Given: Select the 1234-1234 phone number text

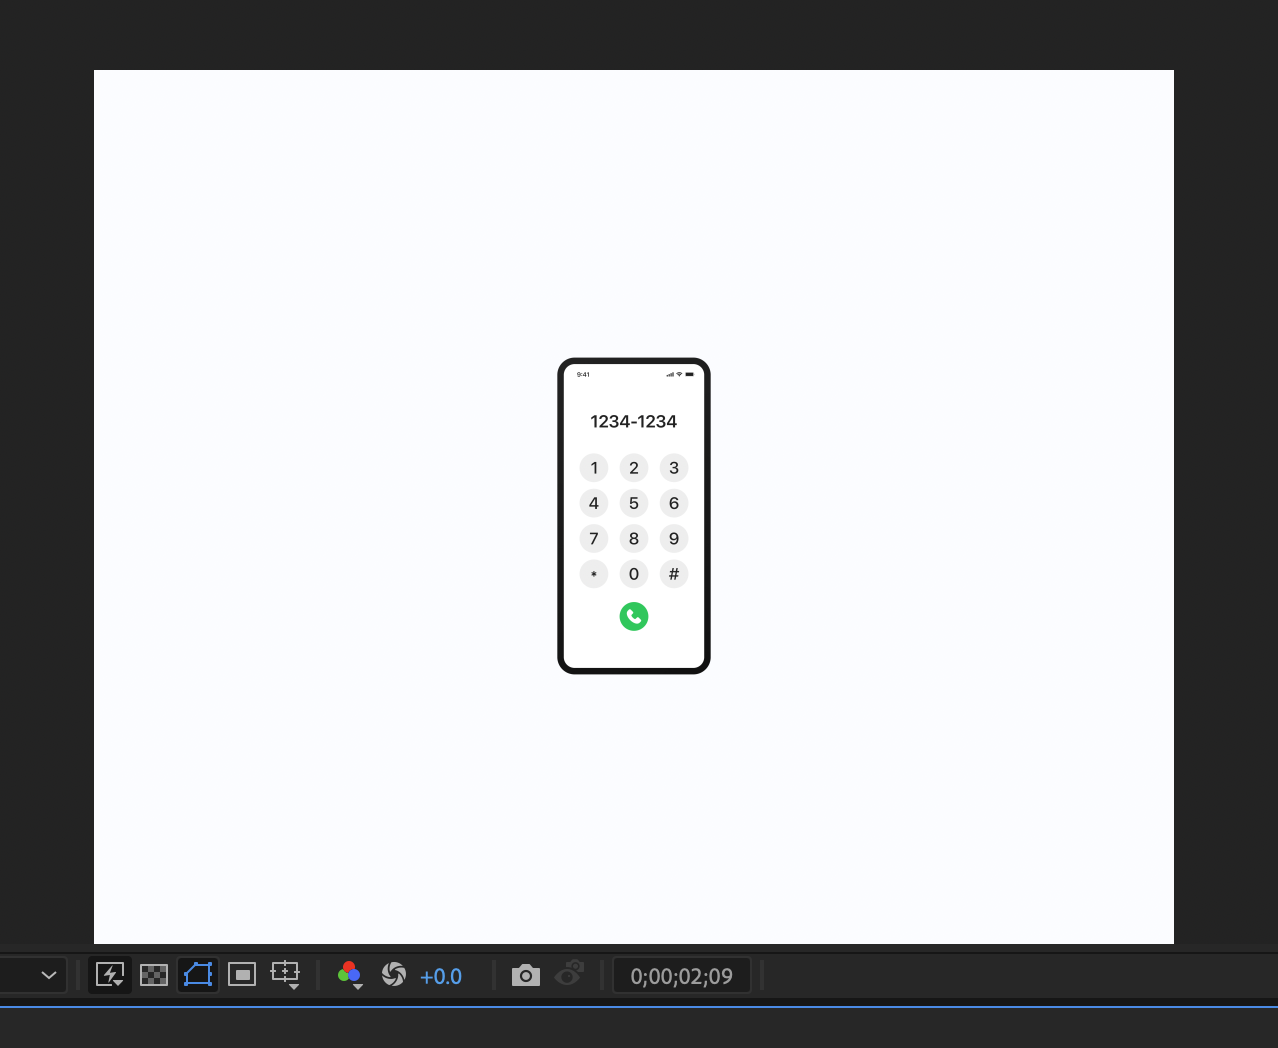Looking at the screenshot, I should [x=634, y=422].
